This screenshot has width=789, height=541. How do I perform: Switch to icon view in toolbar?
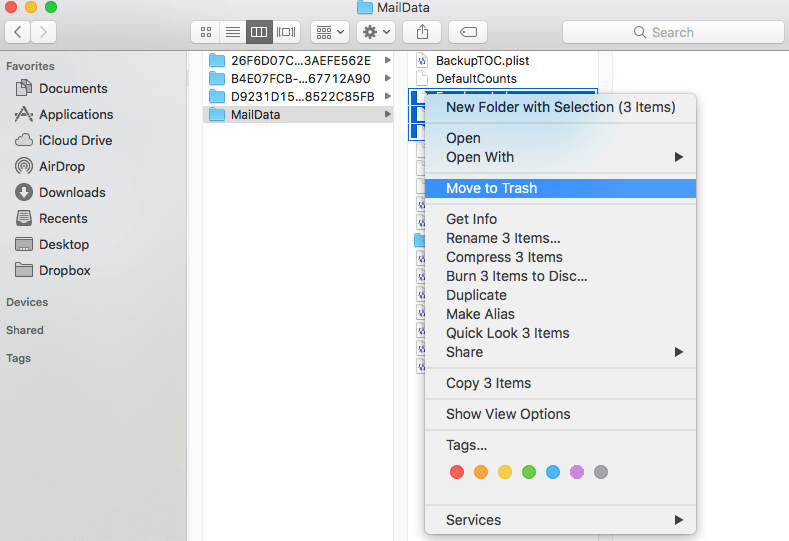pos(205,32)
